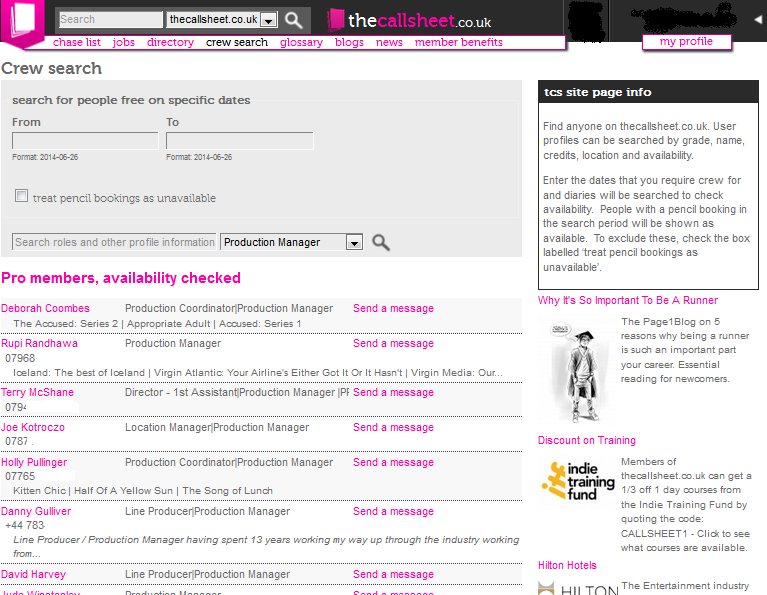Open the my profile tab

click(x=686, y=42)
